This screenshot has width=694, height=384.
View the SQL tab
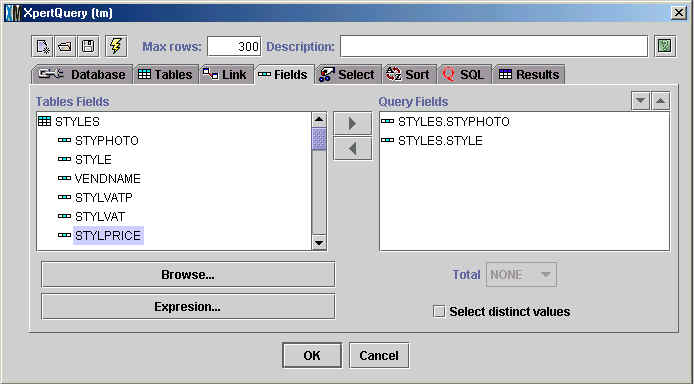pos(464,74)
